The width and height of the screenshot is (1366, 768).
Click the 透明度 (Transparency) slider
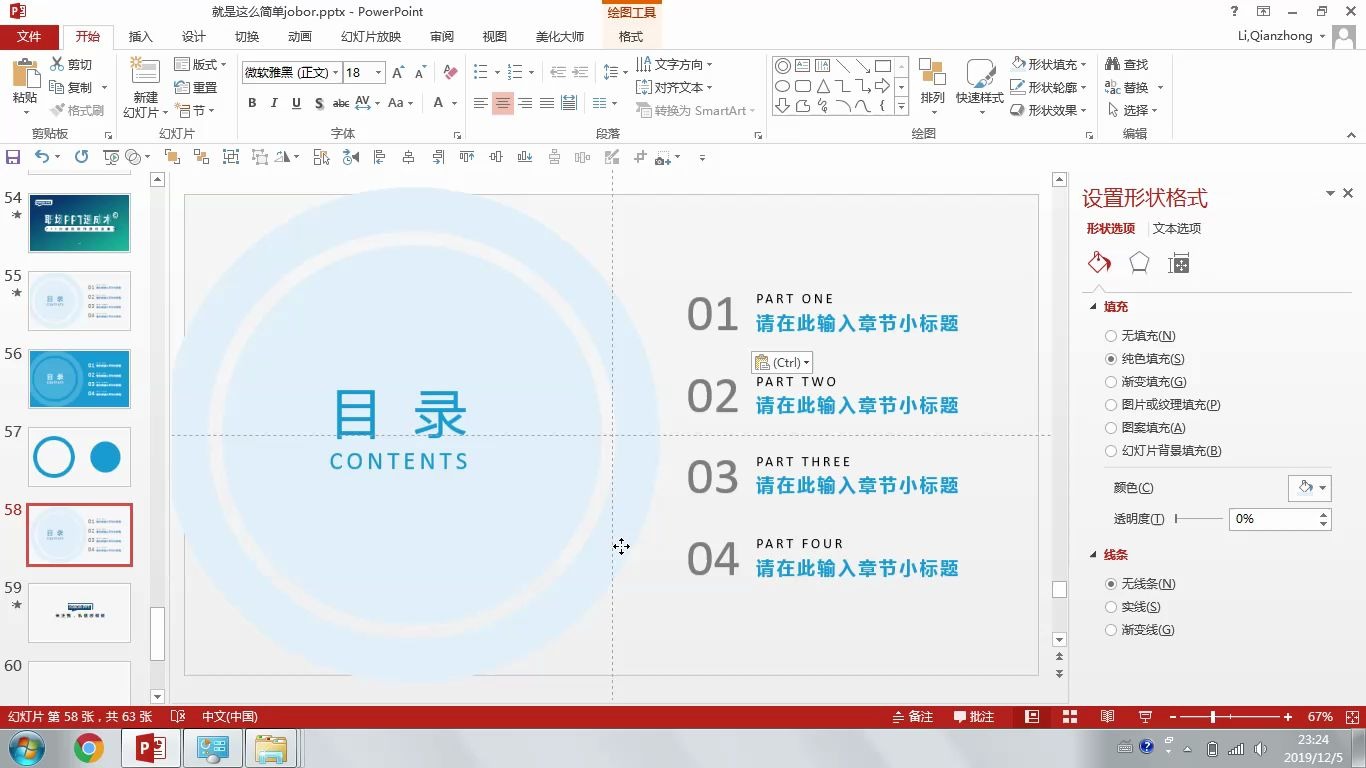click(1199, 519)
